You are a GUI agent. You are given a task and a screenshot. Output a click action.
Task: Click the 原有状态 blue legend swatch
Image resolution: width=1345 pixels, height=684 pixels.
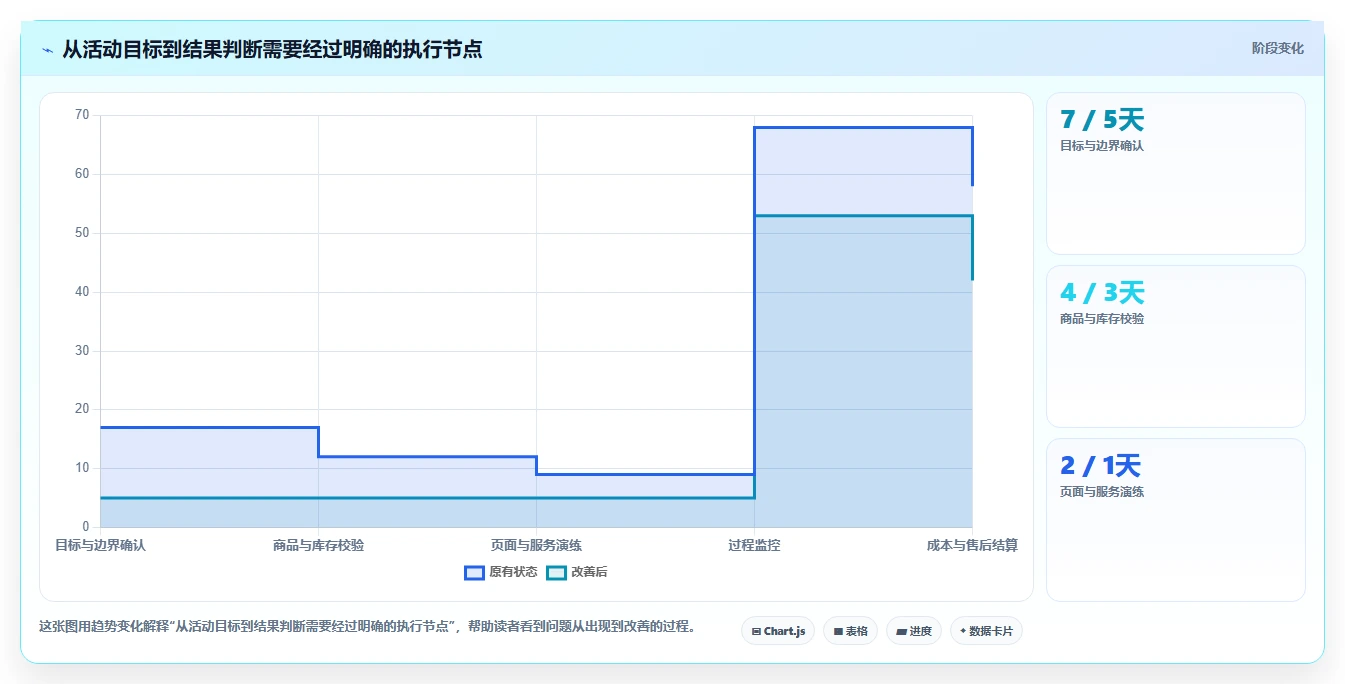tap(474, 572)
